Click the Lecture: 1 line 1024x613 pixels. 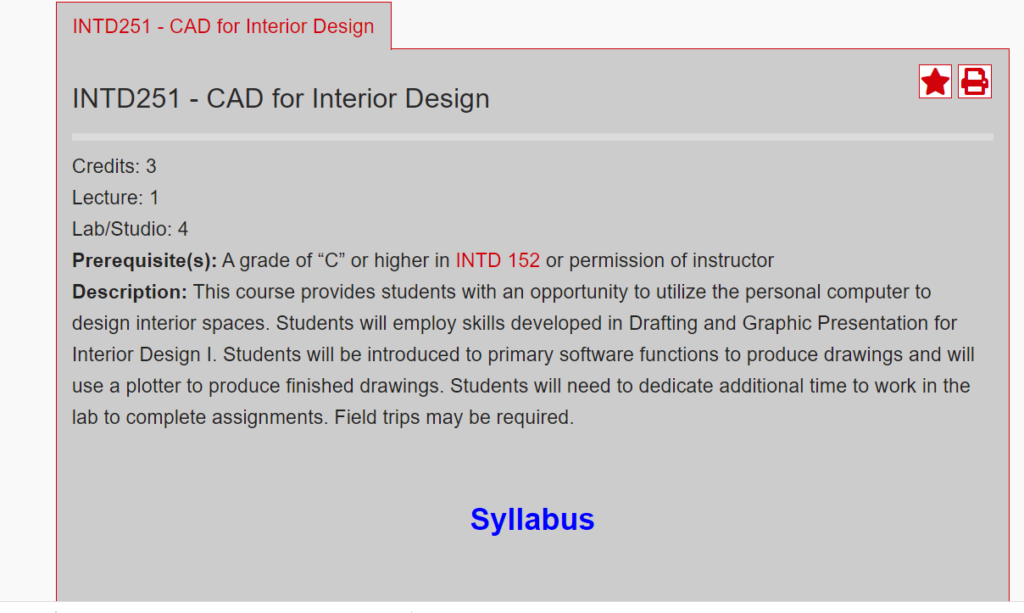click(116, 198)
